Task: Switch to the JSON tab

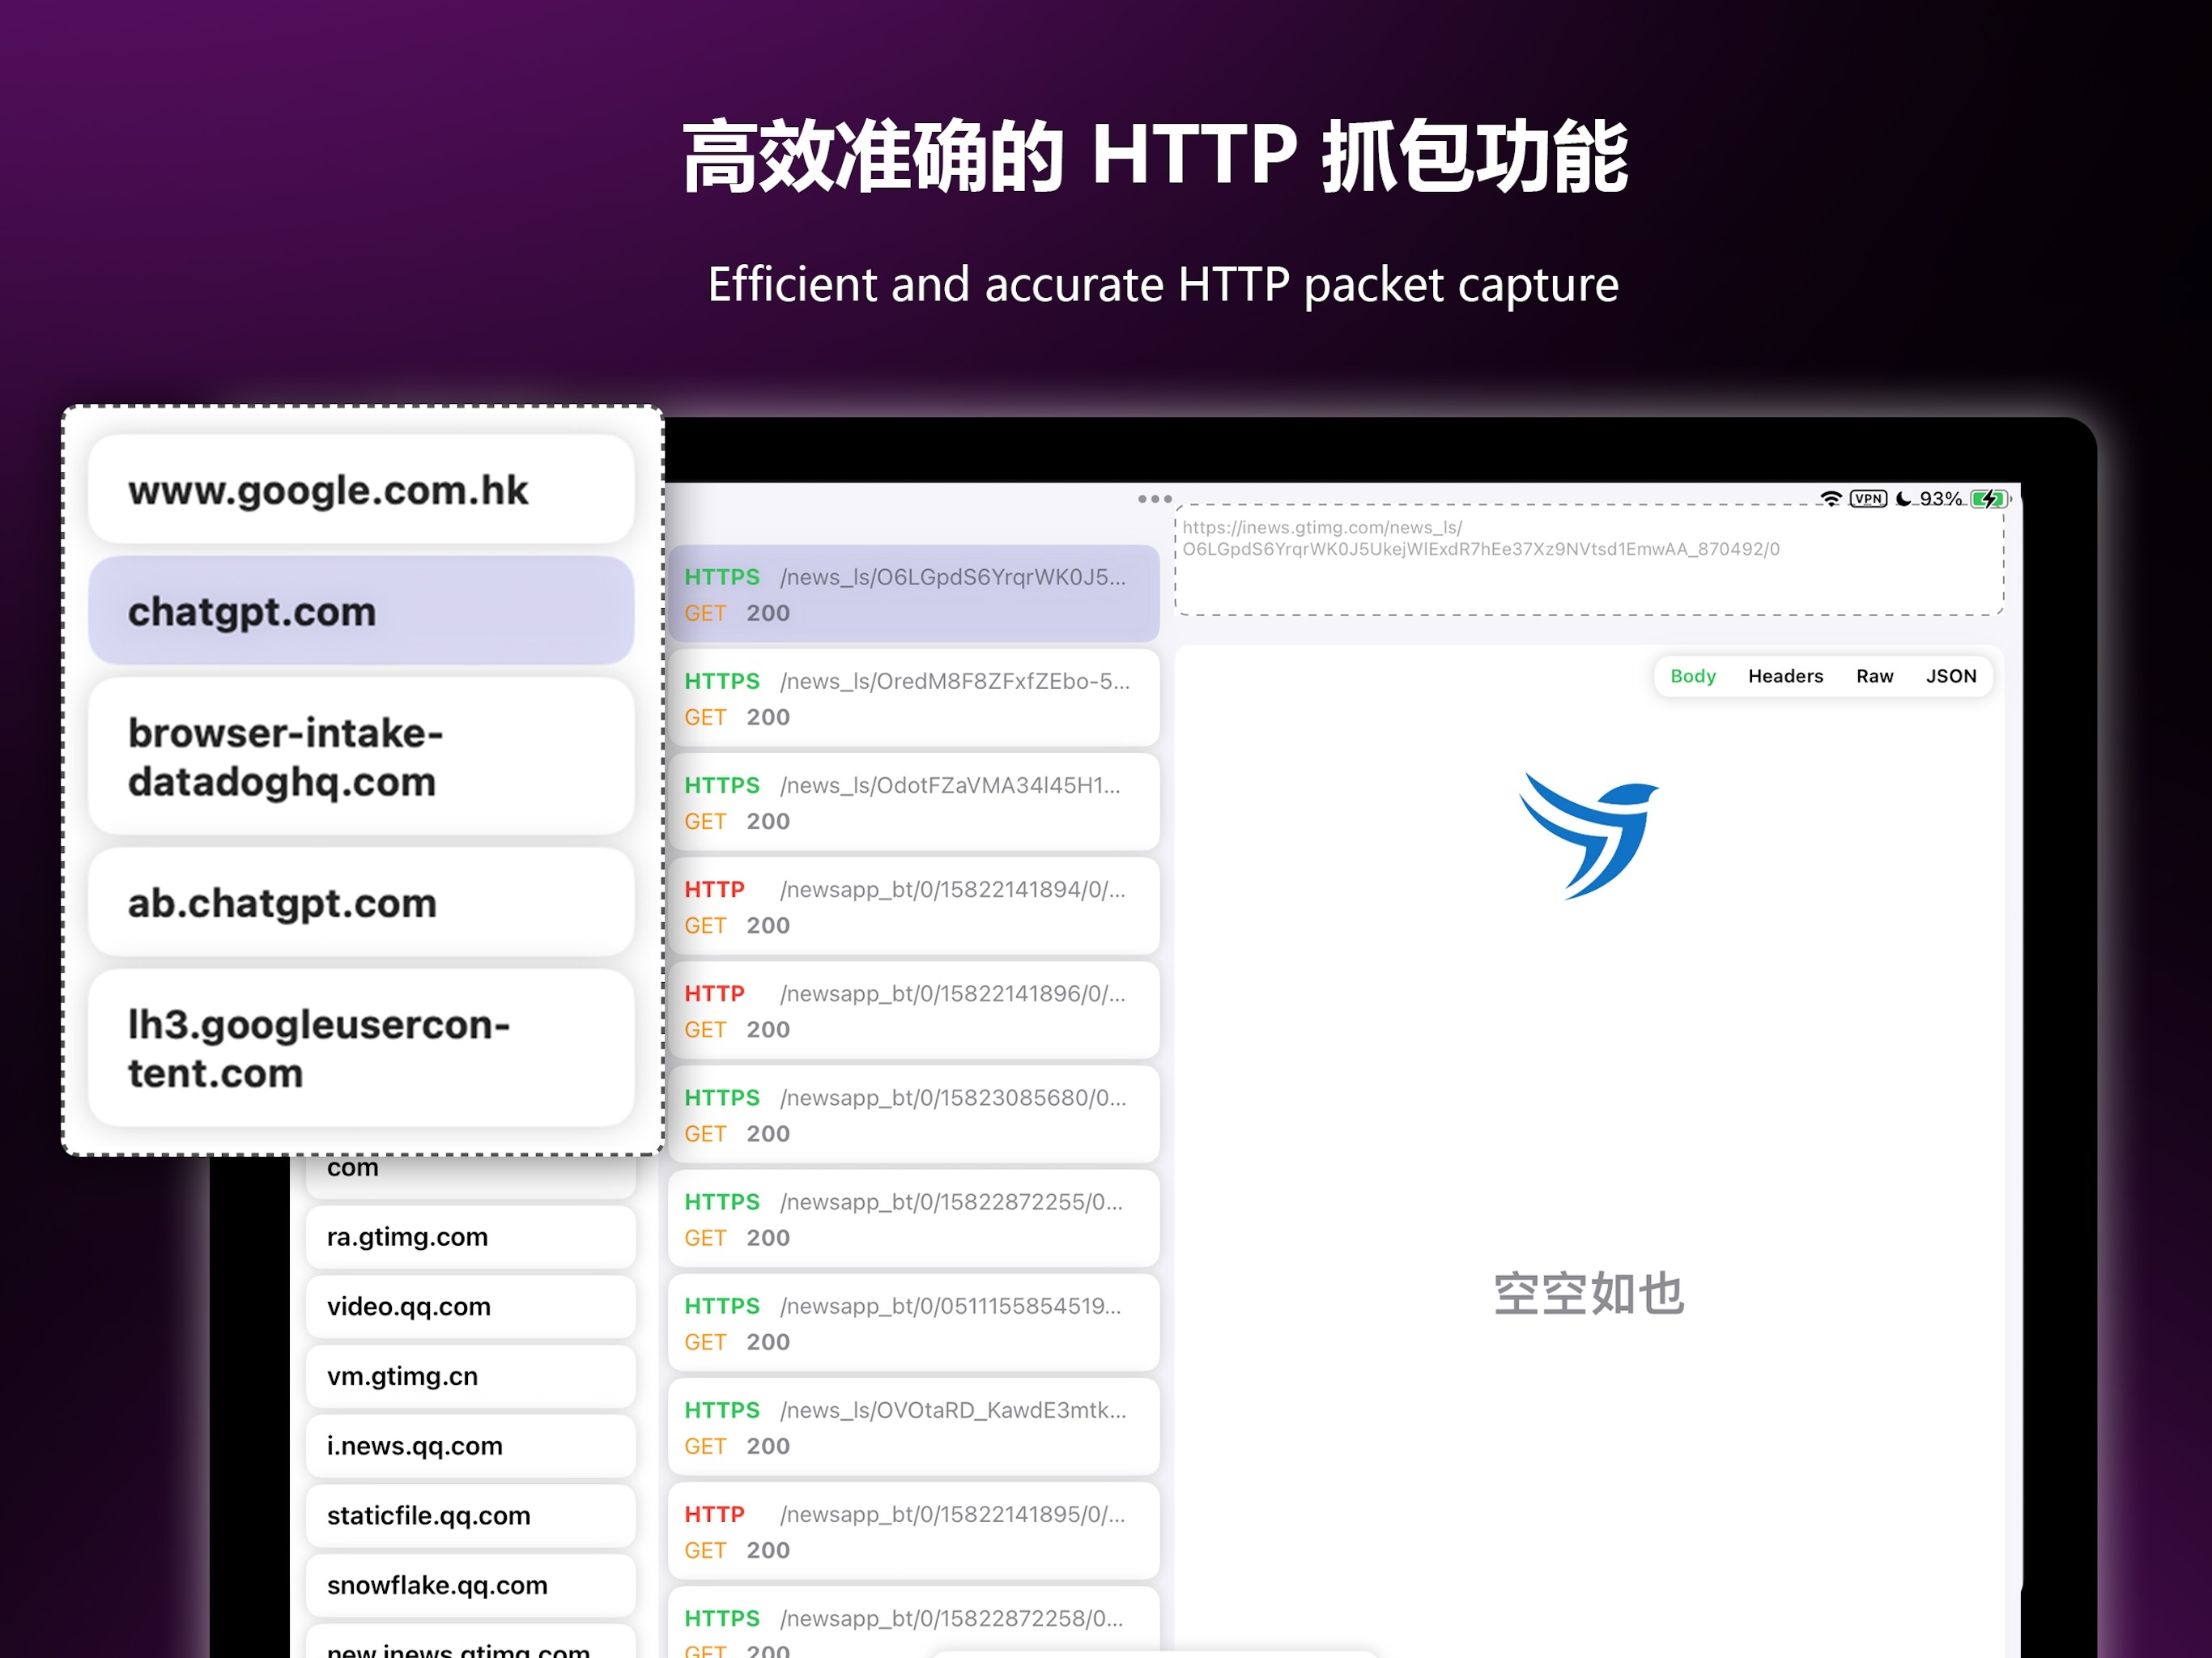Action: click(x=1950, y=676)
